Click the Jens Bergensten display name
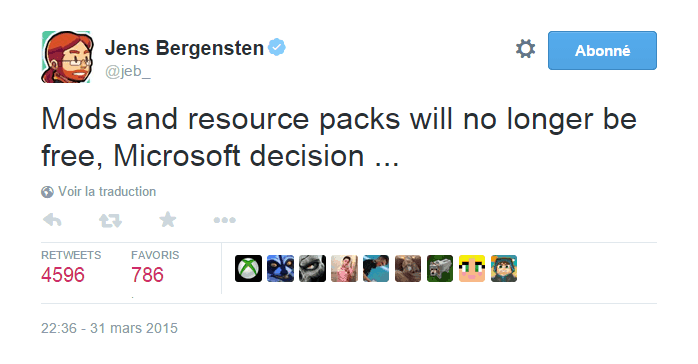The height and width of the screenshot is (364, 698). (184, 48)
